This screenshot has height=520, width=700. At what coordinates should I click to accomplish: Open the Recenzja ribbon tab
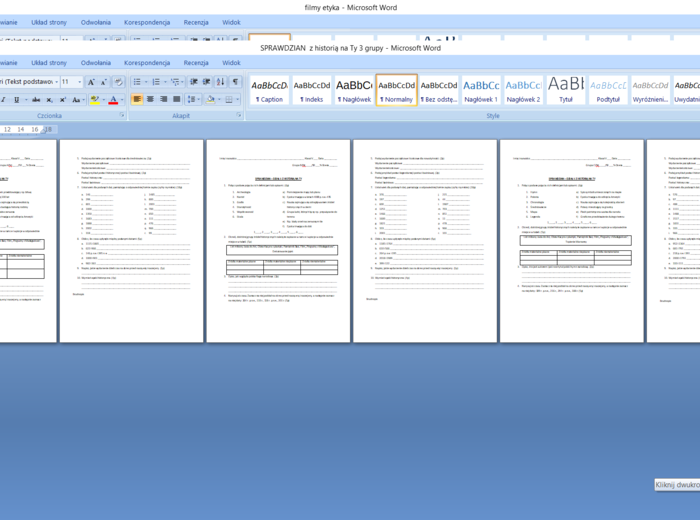[x=196, y=62]
